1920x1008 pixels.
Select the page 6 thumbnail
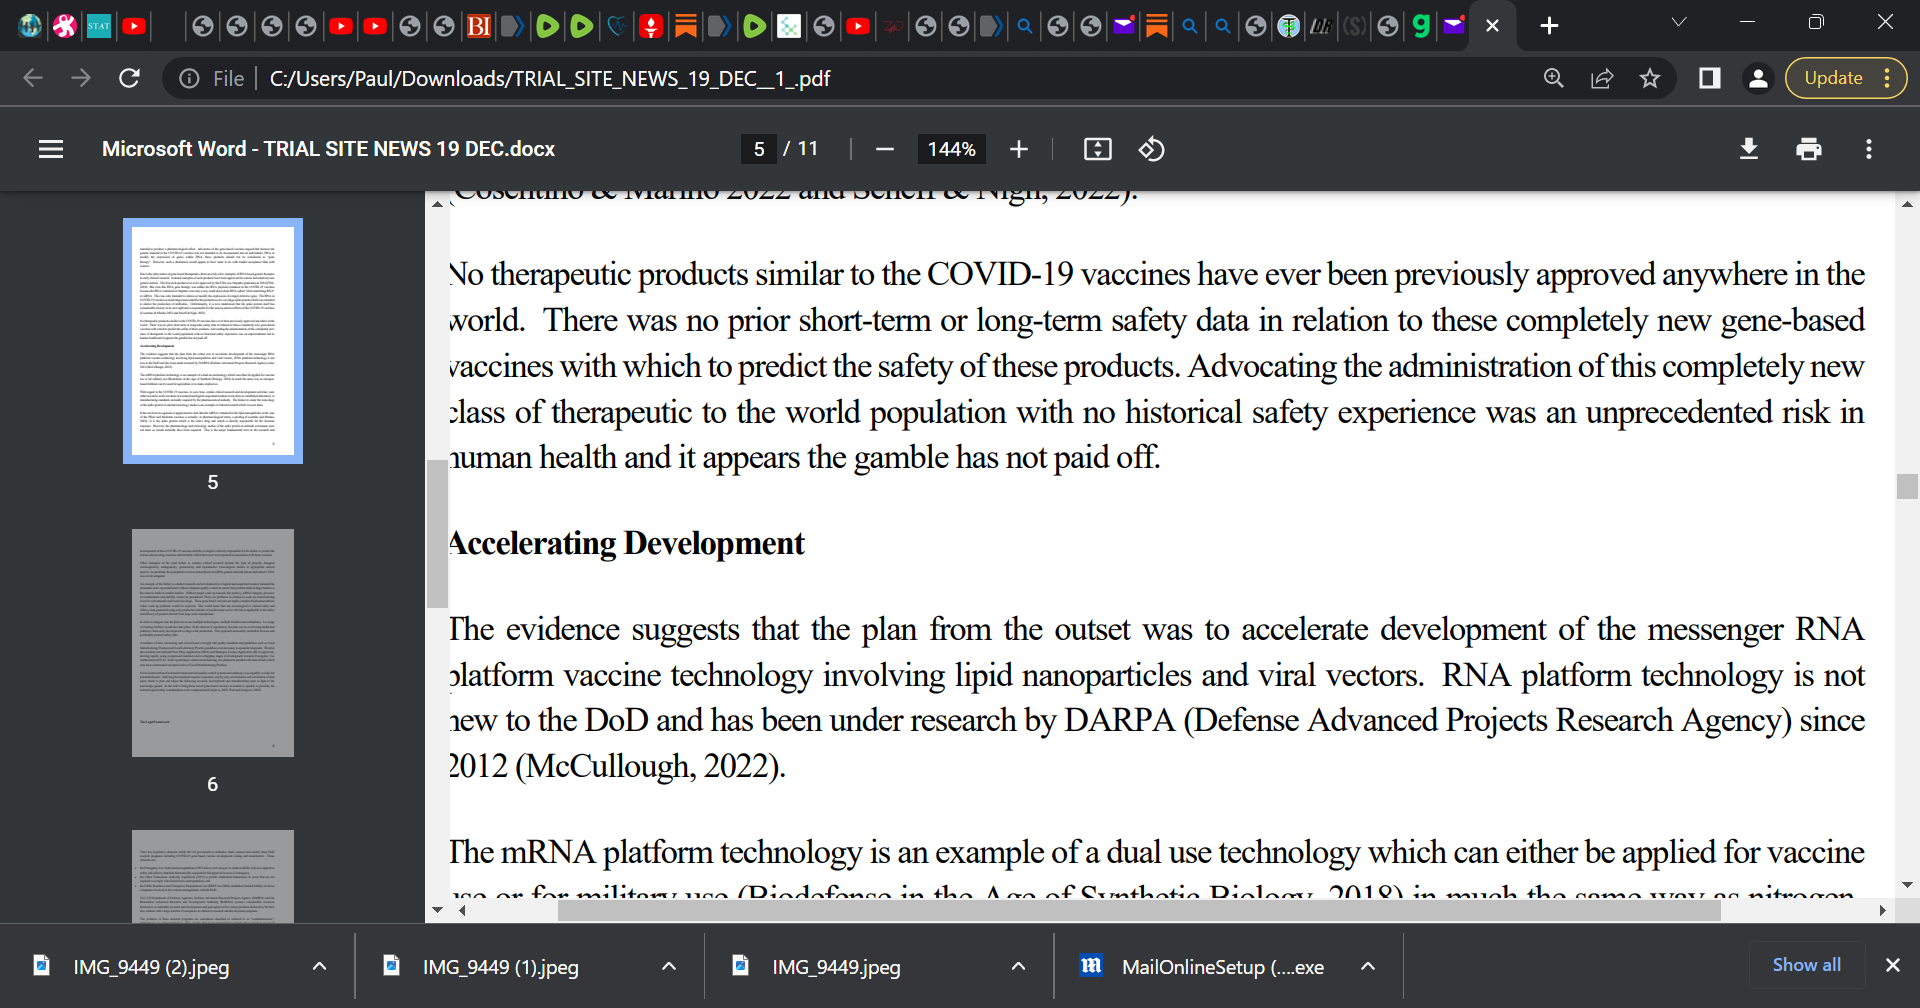click(213, 643)
